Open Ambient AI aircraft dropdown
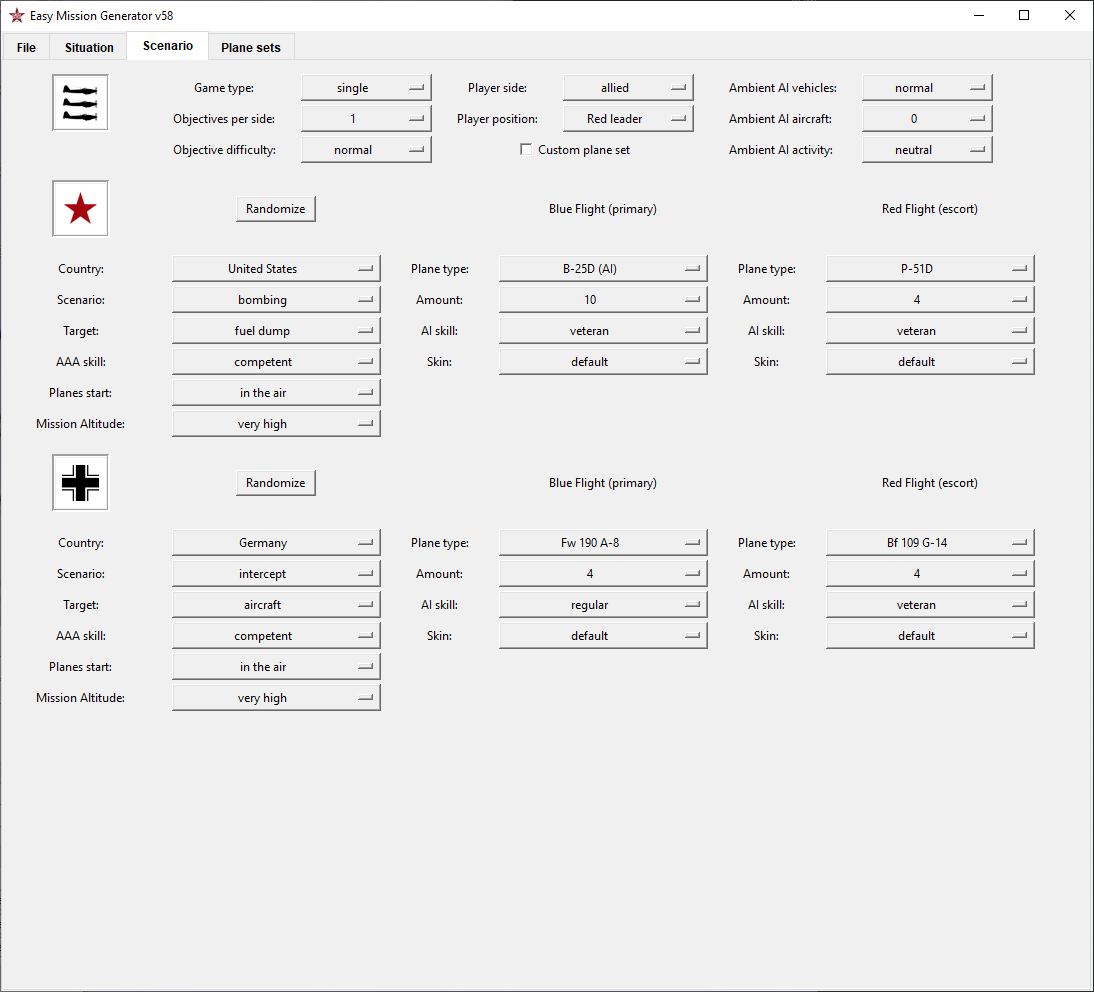 (927, 119)
